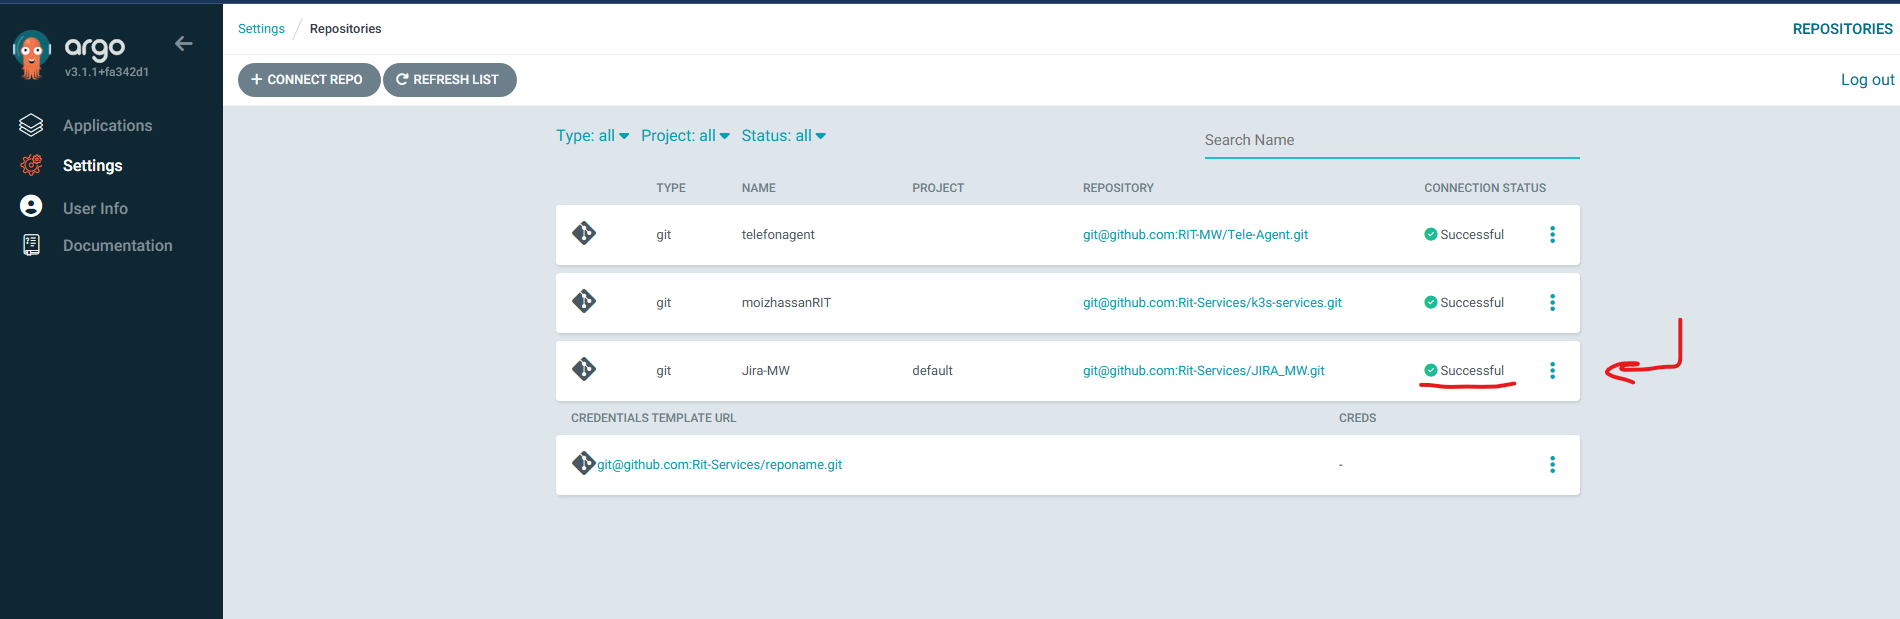Open the k3s-services.git repository link
This screenshot has height=619, width=1900.
[x=1212, y=302]
